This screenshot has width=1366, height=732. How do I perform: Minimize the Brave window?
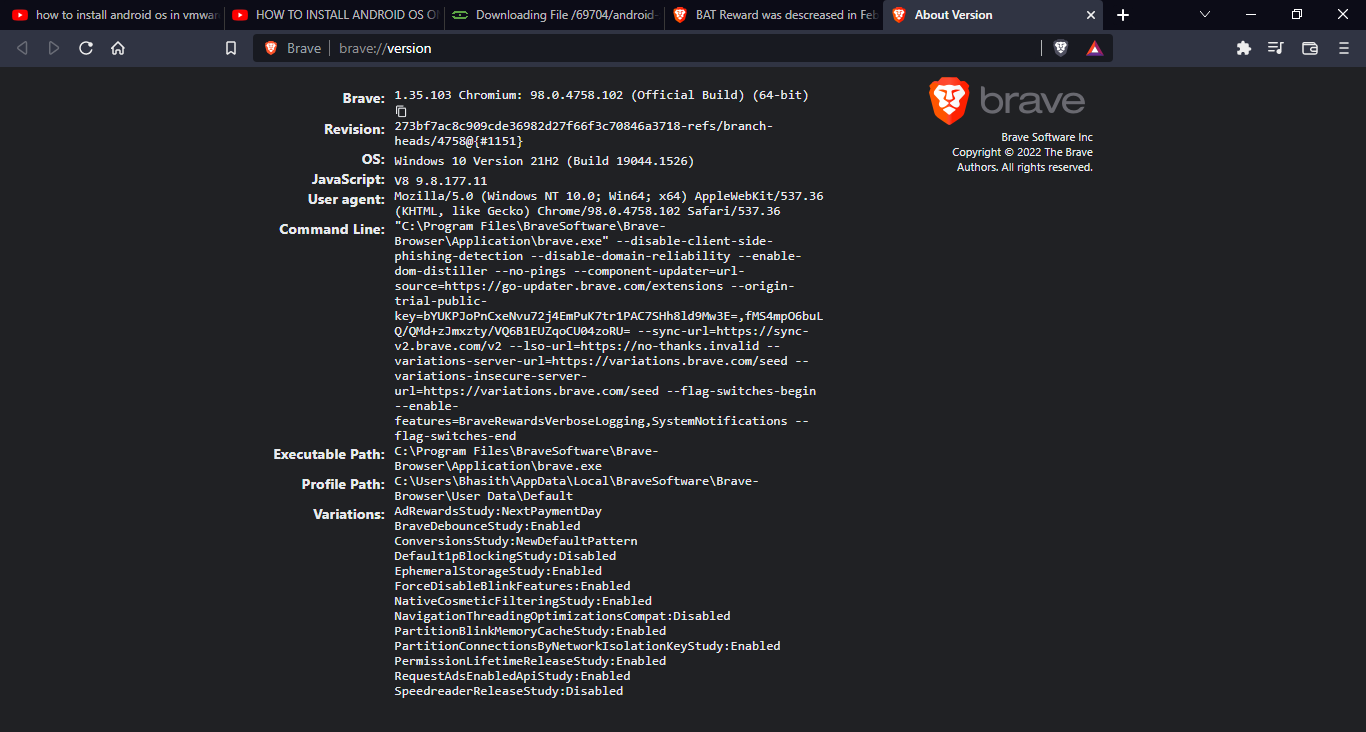[x=1250, y=15]
